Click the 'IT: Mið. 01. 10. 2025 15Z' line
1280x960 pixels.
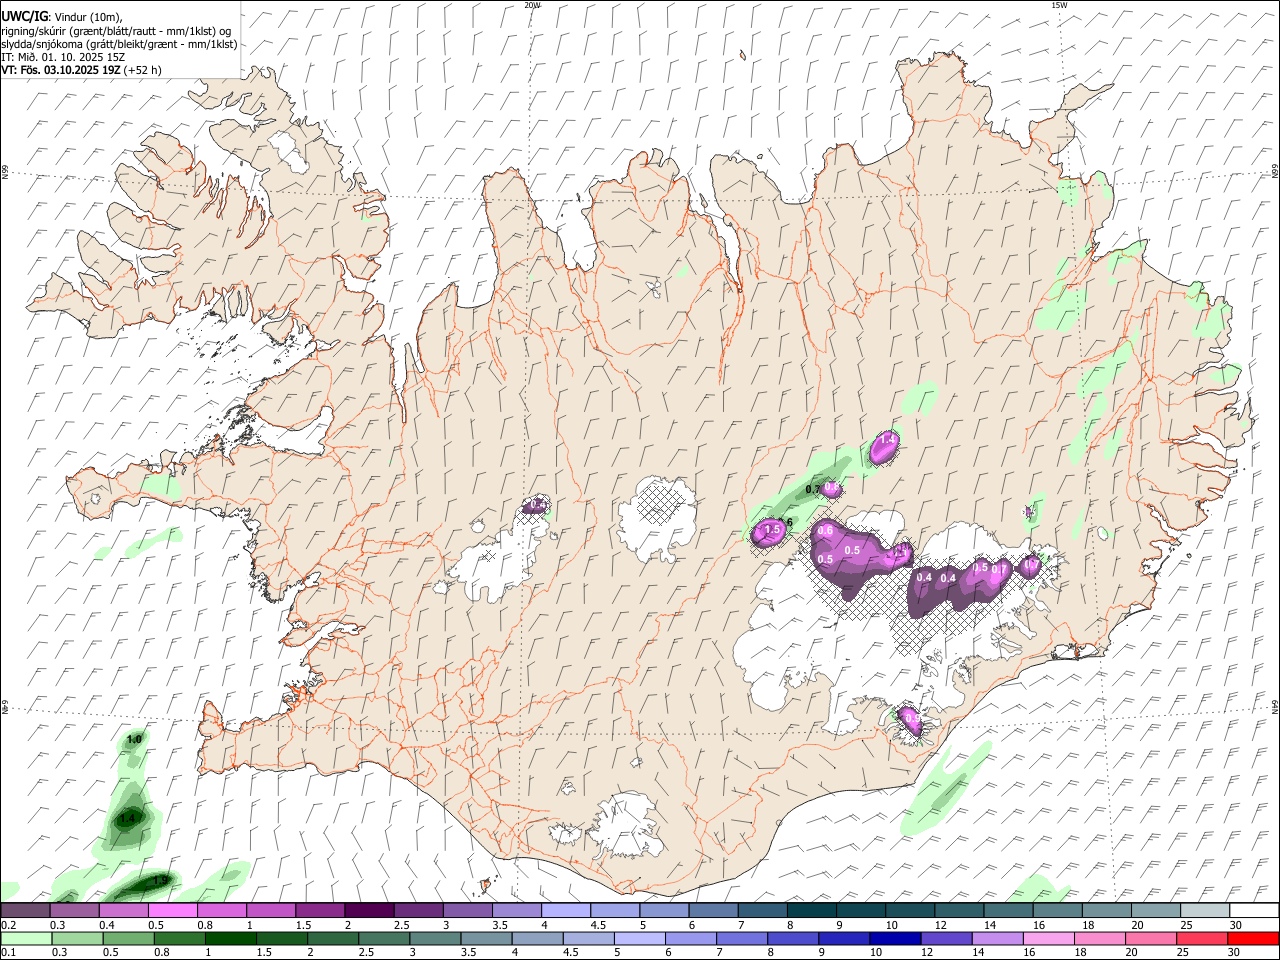pos(61,57)
